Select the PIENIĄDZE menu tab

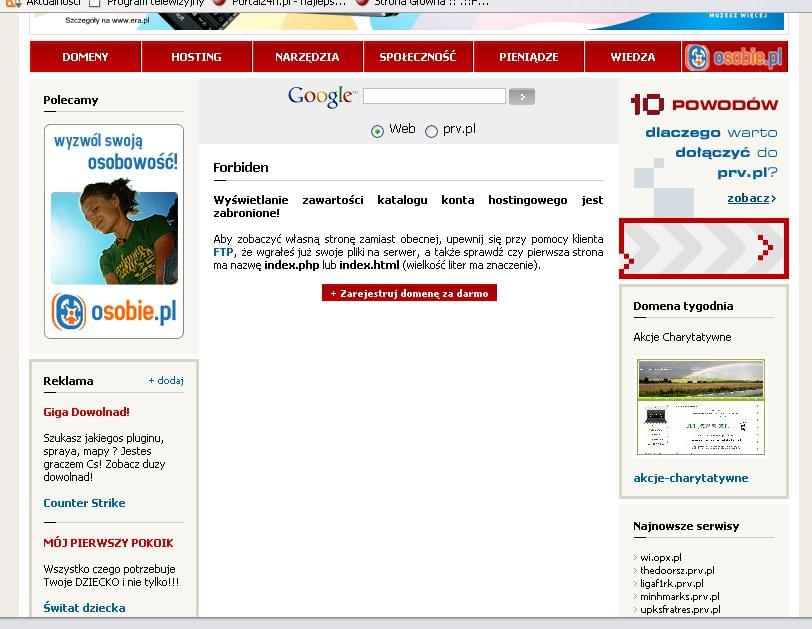click(529, 56)
